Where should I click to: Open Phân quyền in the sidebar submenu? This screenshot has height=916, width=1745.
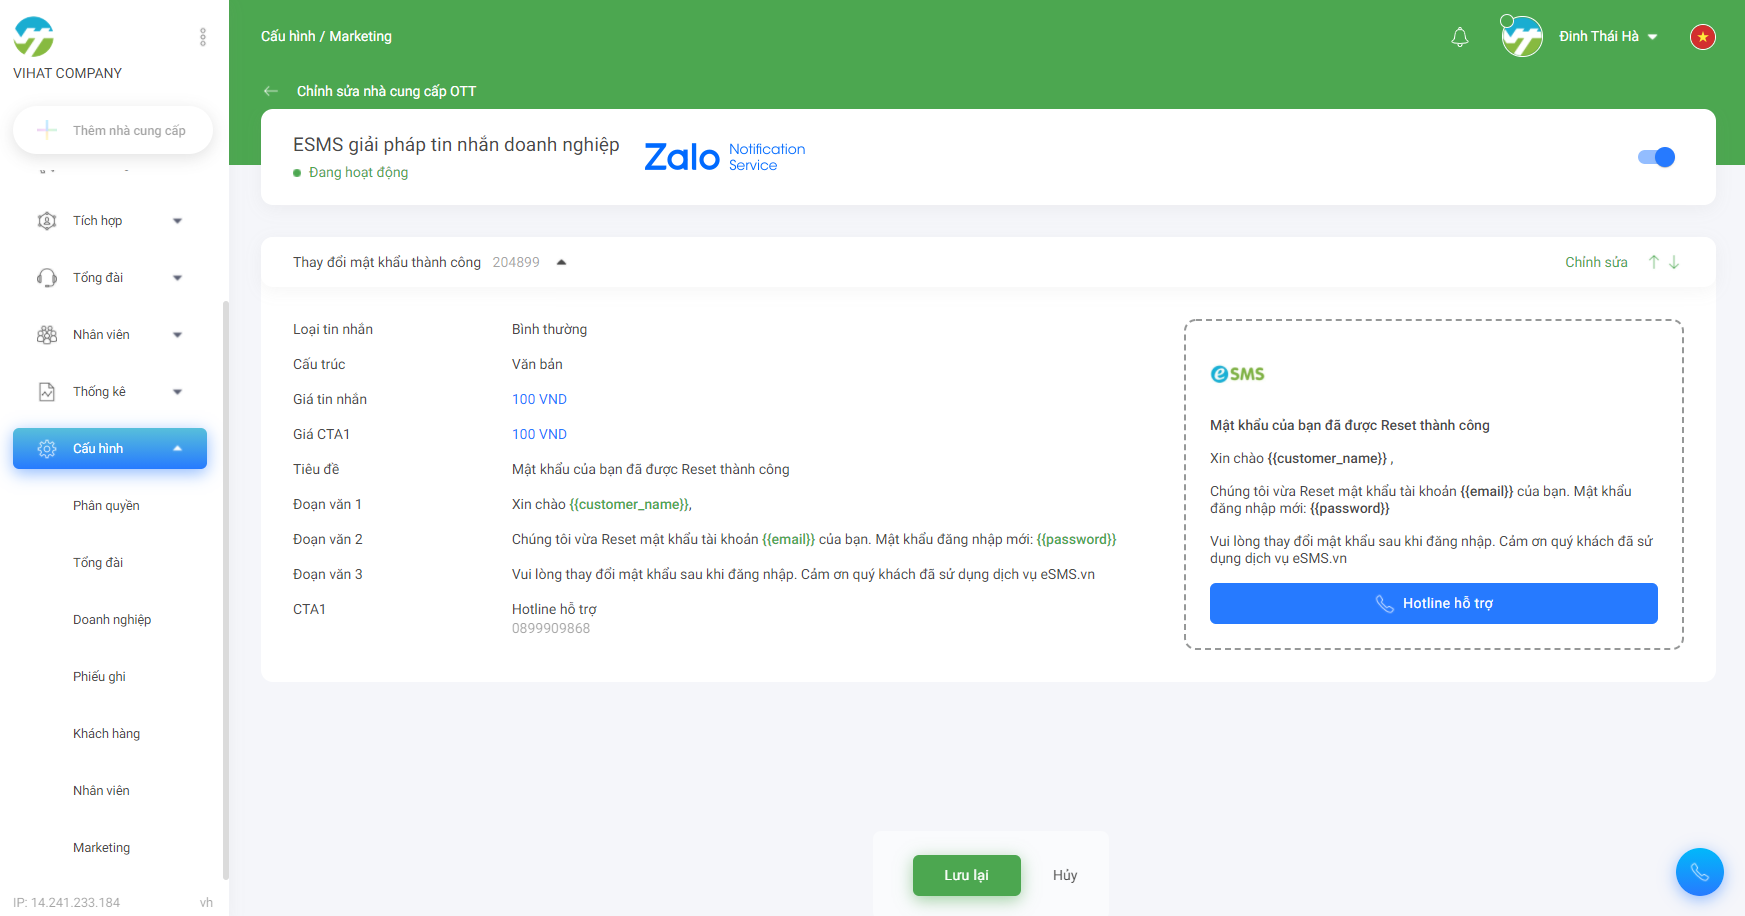coord(106,506)
